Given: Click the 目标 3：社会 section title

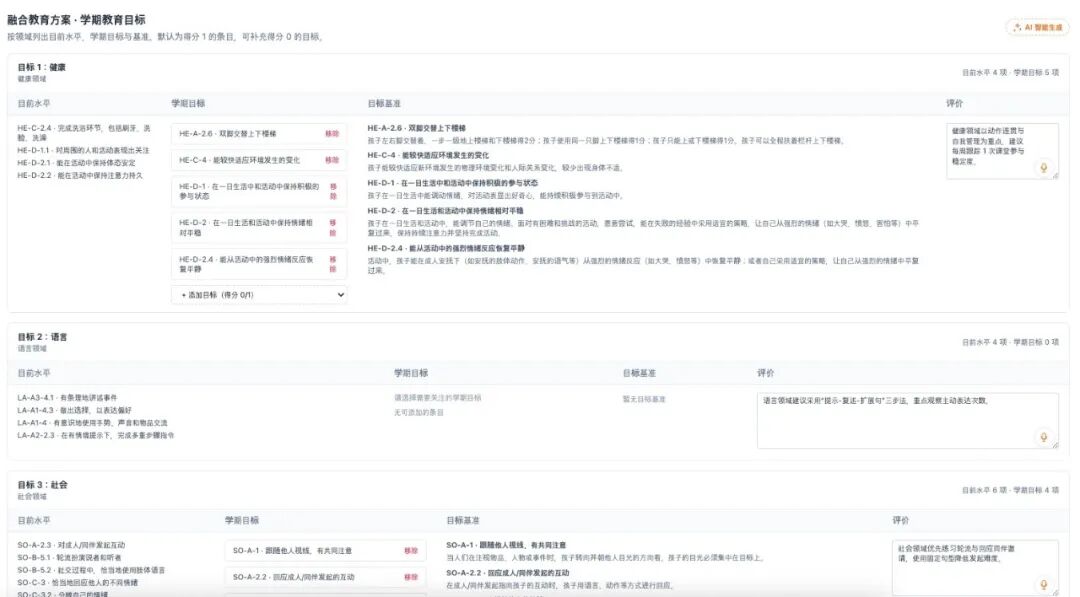Looking at the screenshot, I should click(42, 485).
